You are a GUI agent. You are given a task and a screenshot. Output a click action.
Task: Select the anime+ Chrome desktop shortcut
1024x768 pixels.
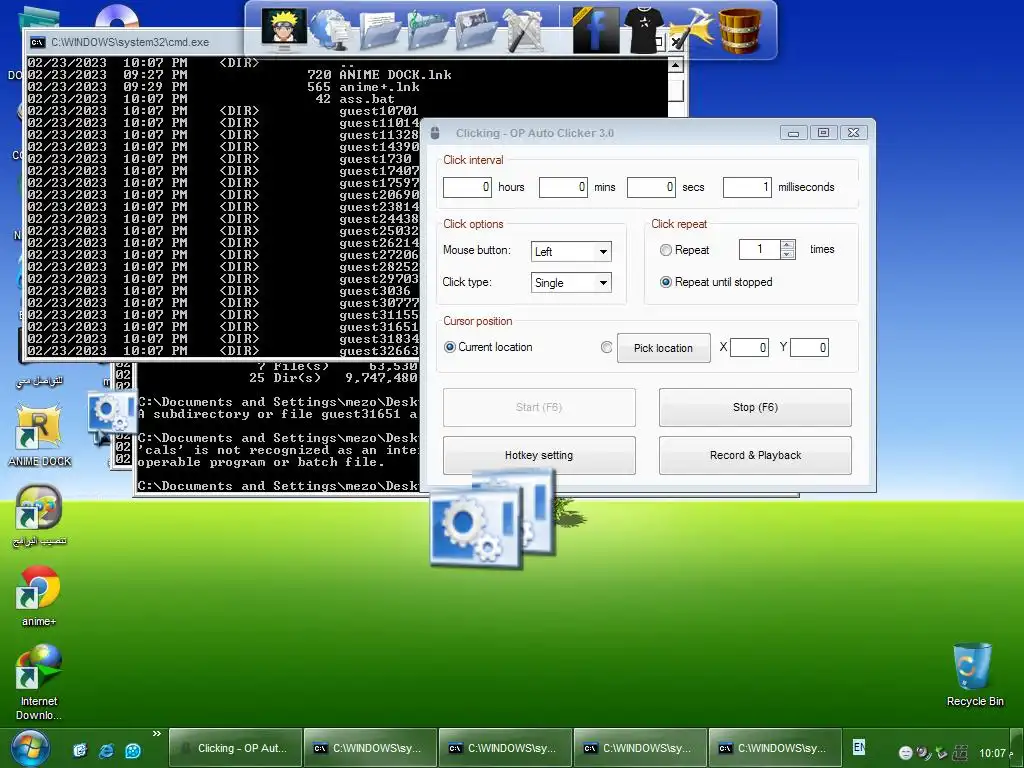[x=39, y=596]
